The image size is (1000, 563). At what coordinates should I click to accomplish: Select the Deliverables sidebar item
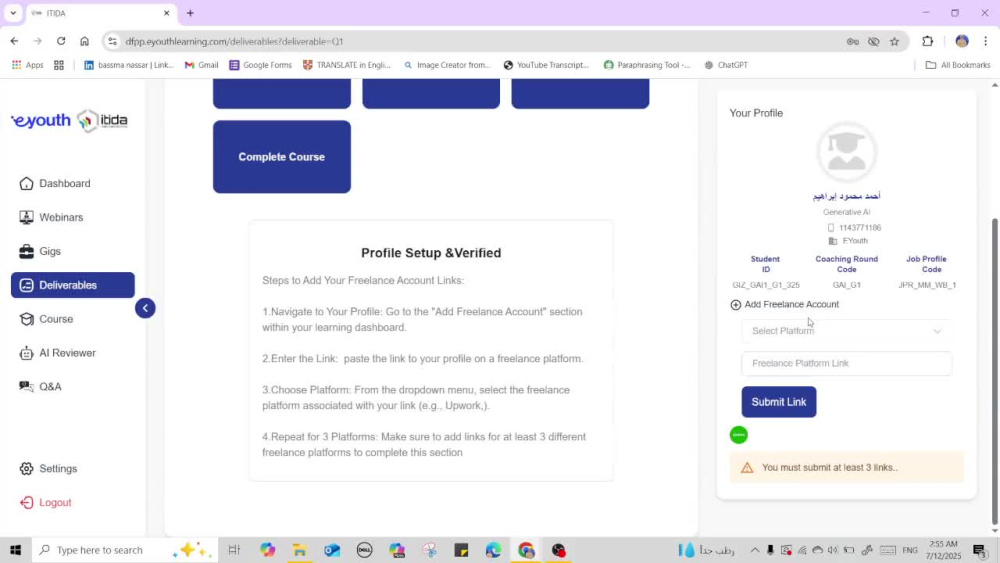73,285
